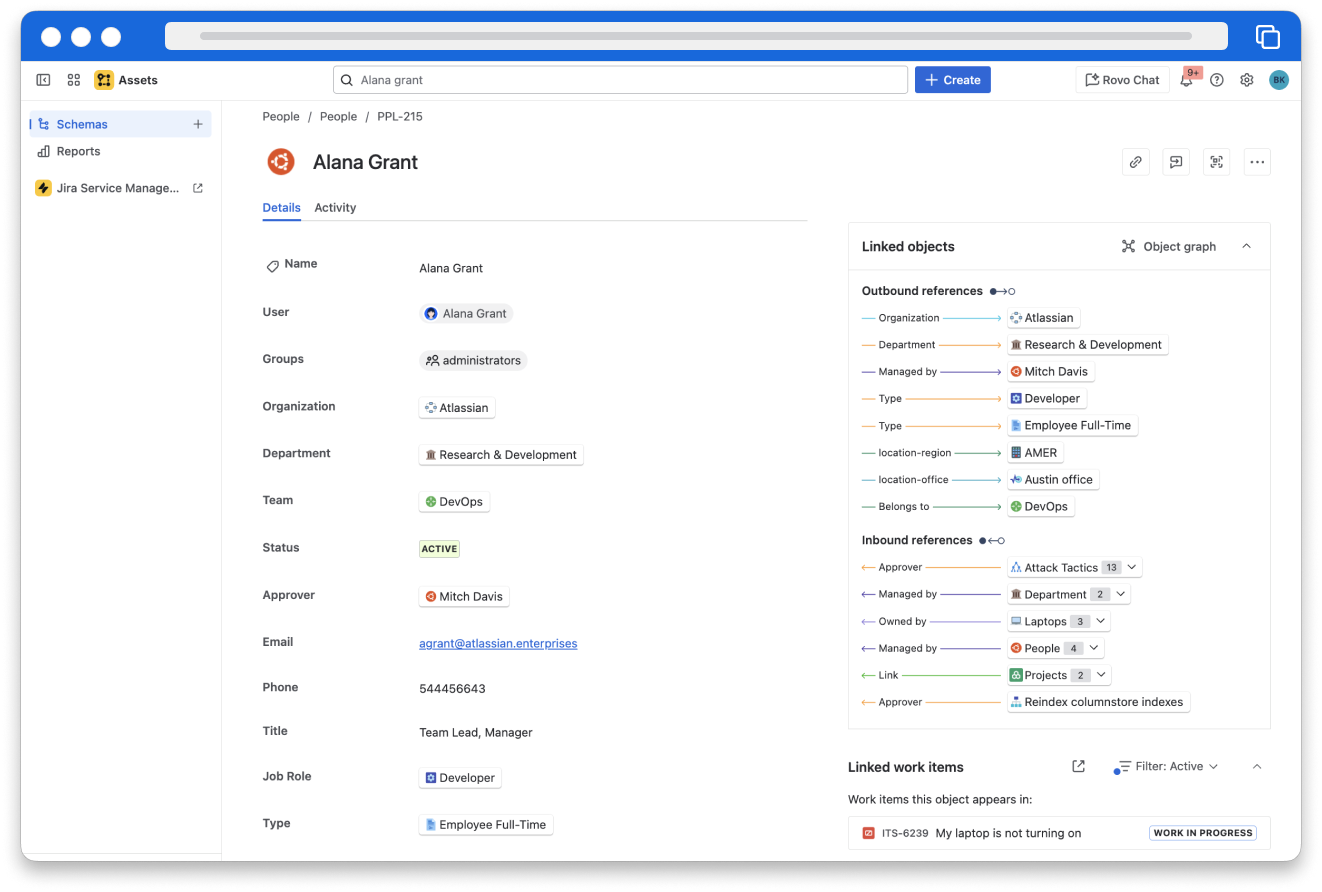Add a new schema with plus icon

pyautogui.click(x=198, y=124)
